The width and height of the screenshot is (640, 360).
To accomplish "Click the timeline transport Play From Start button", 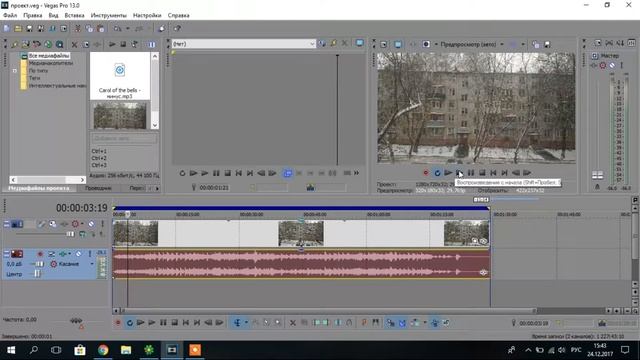I will click(140, 323).
